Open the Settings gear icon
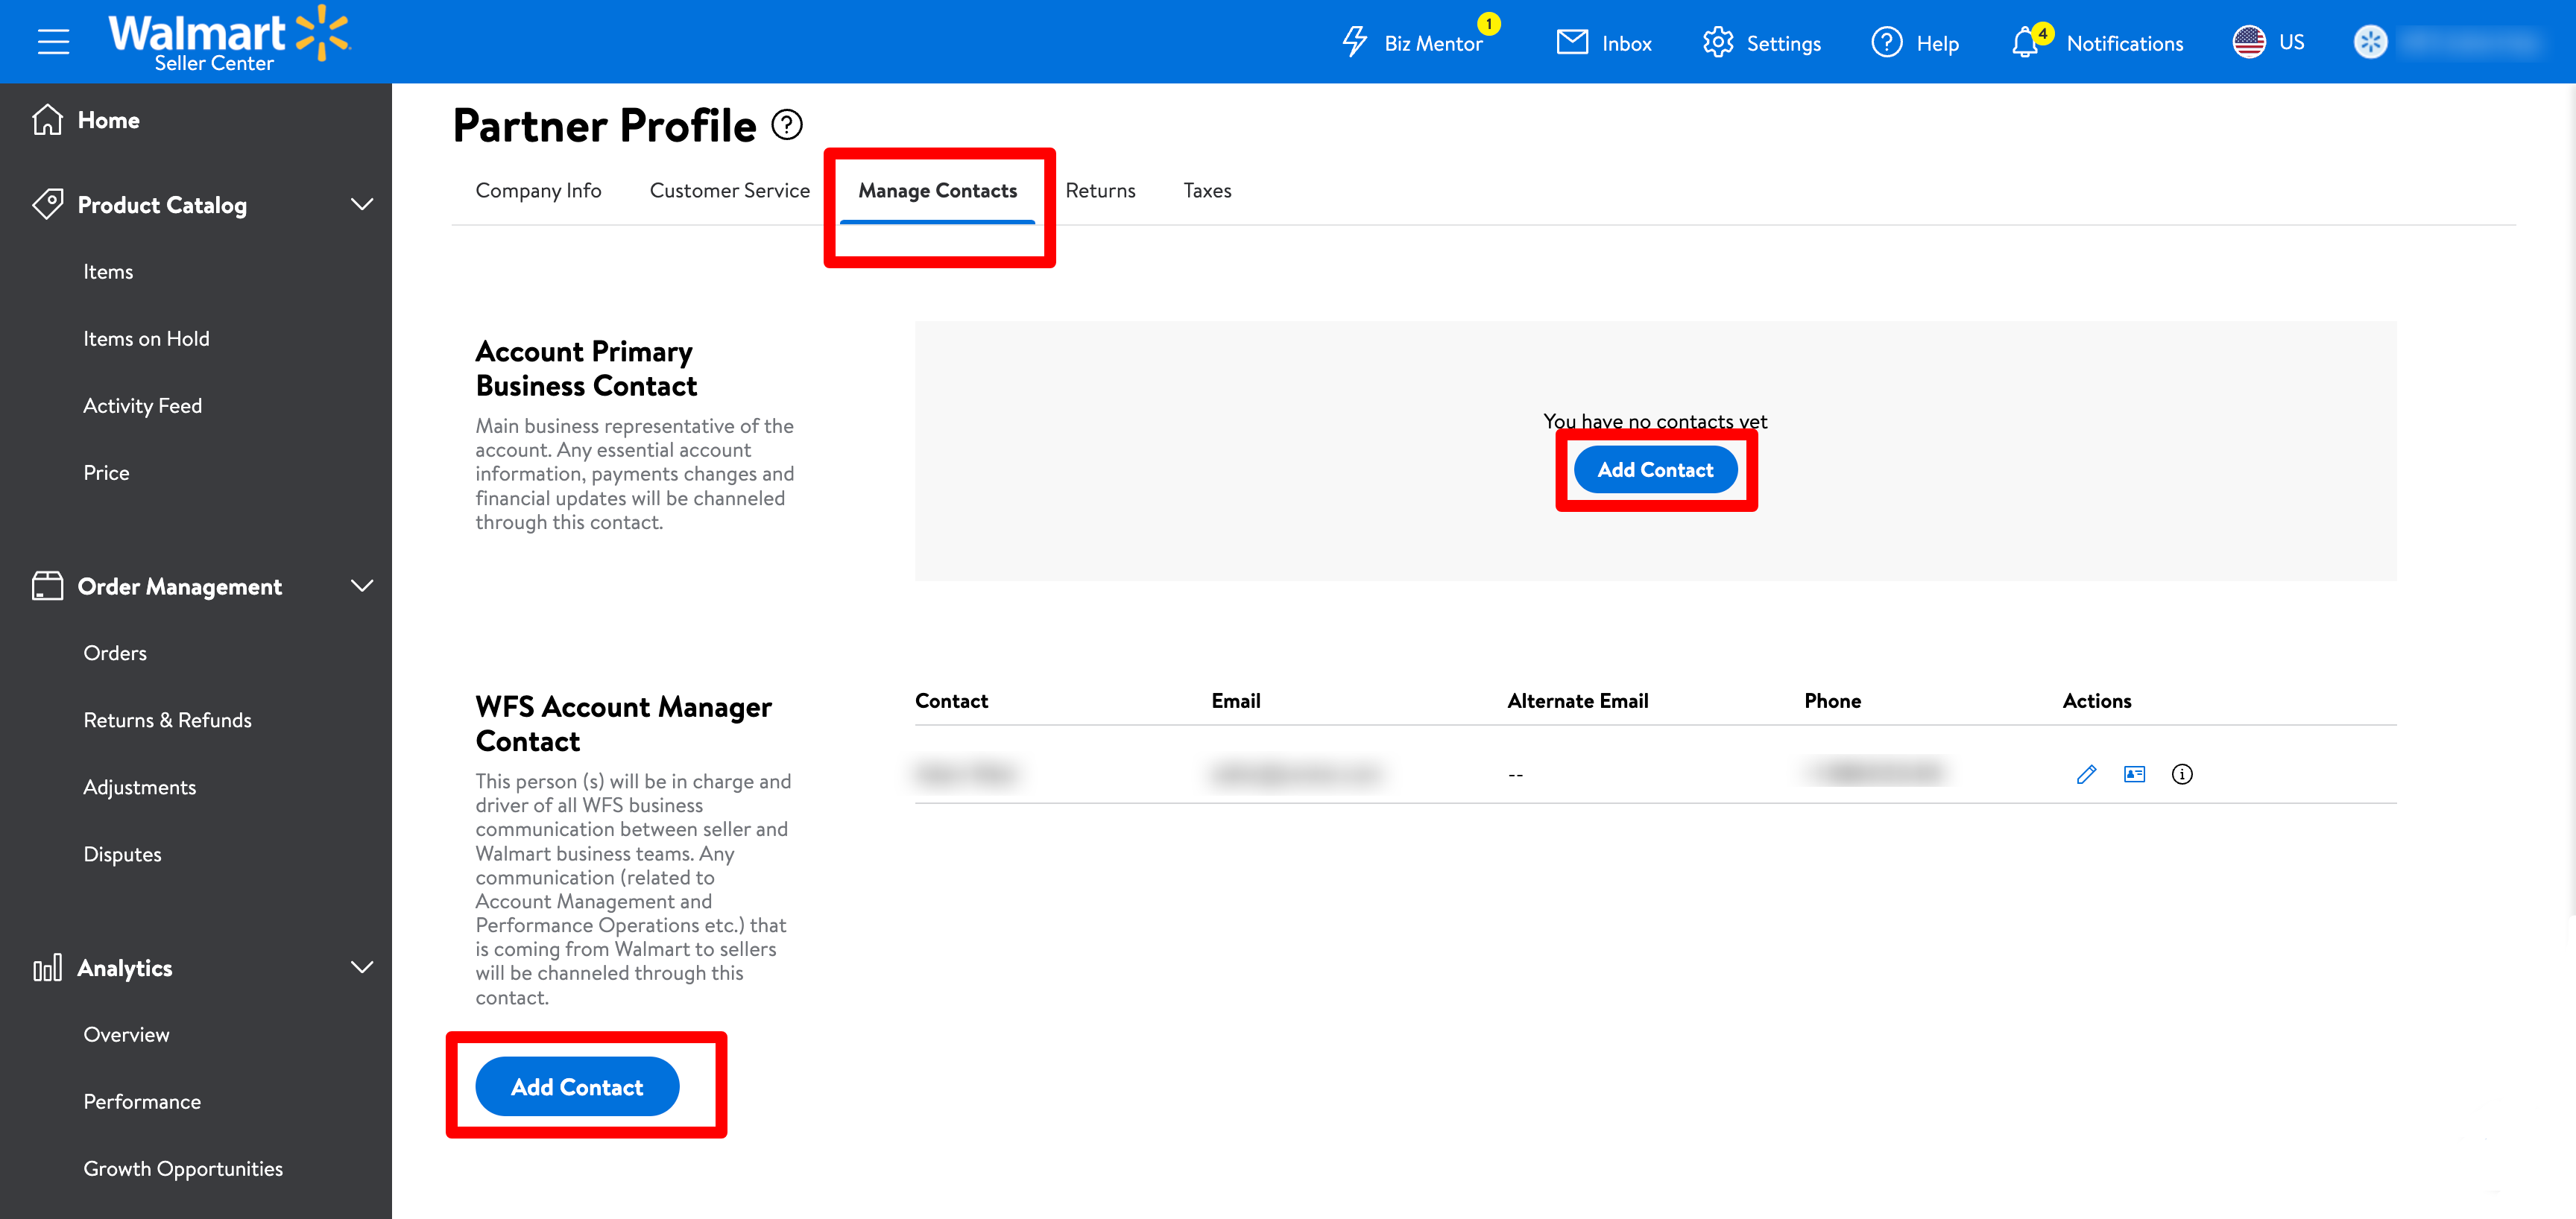This screenshot has height=1219, width=2576. pyautogui.click(x=1718, y=42)
